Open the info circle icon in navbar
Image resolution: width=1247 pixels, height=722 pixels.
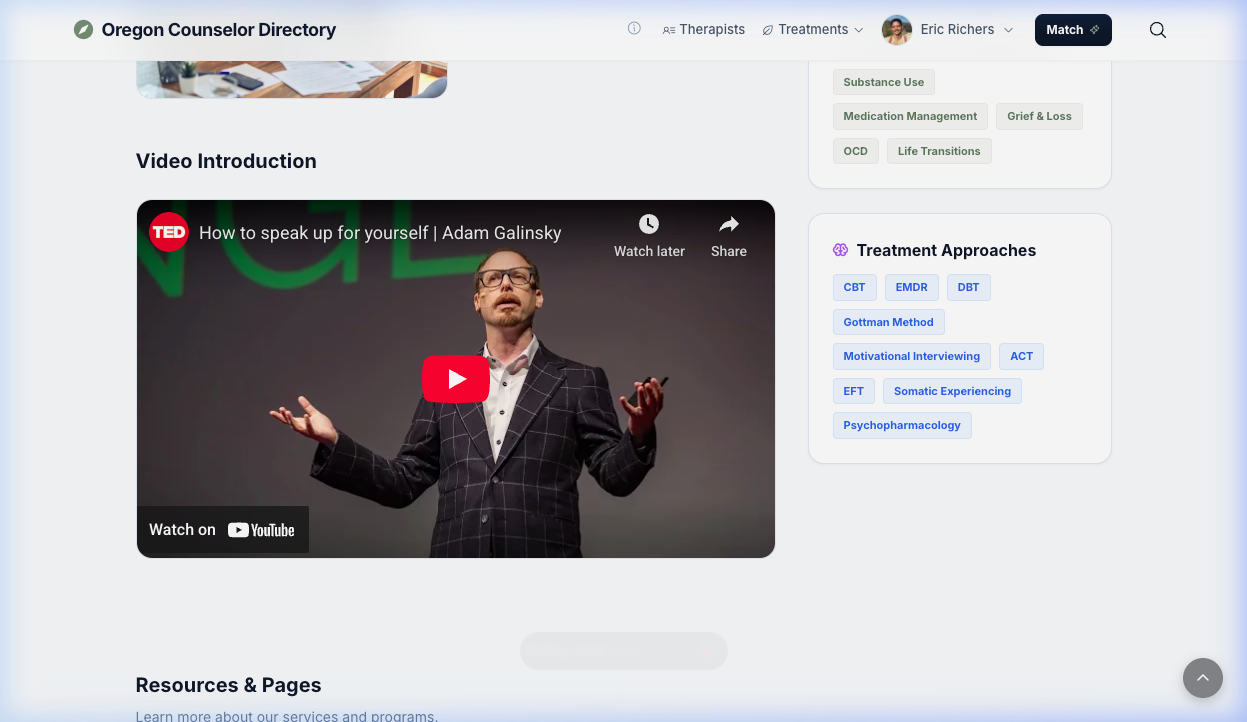[634, 29]
